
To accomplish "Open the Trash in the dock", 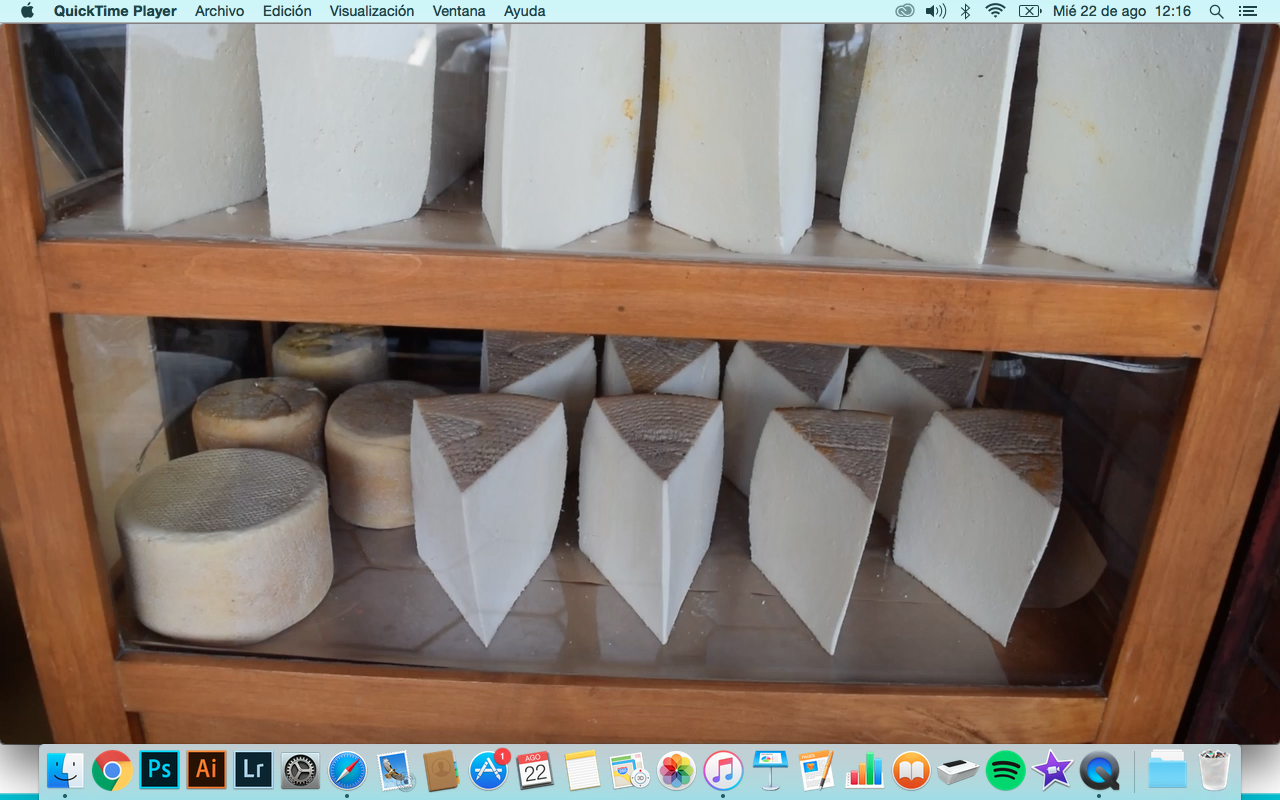I will [x=1214, y=770].
